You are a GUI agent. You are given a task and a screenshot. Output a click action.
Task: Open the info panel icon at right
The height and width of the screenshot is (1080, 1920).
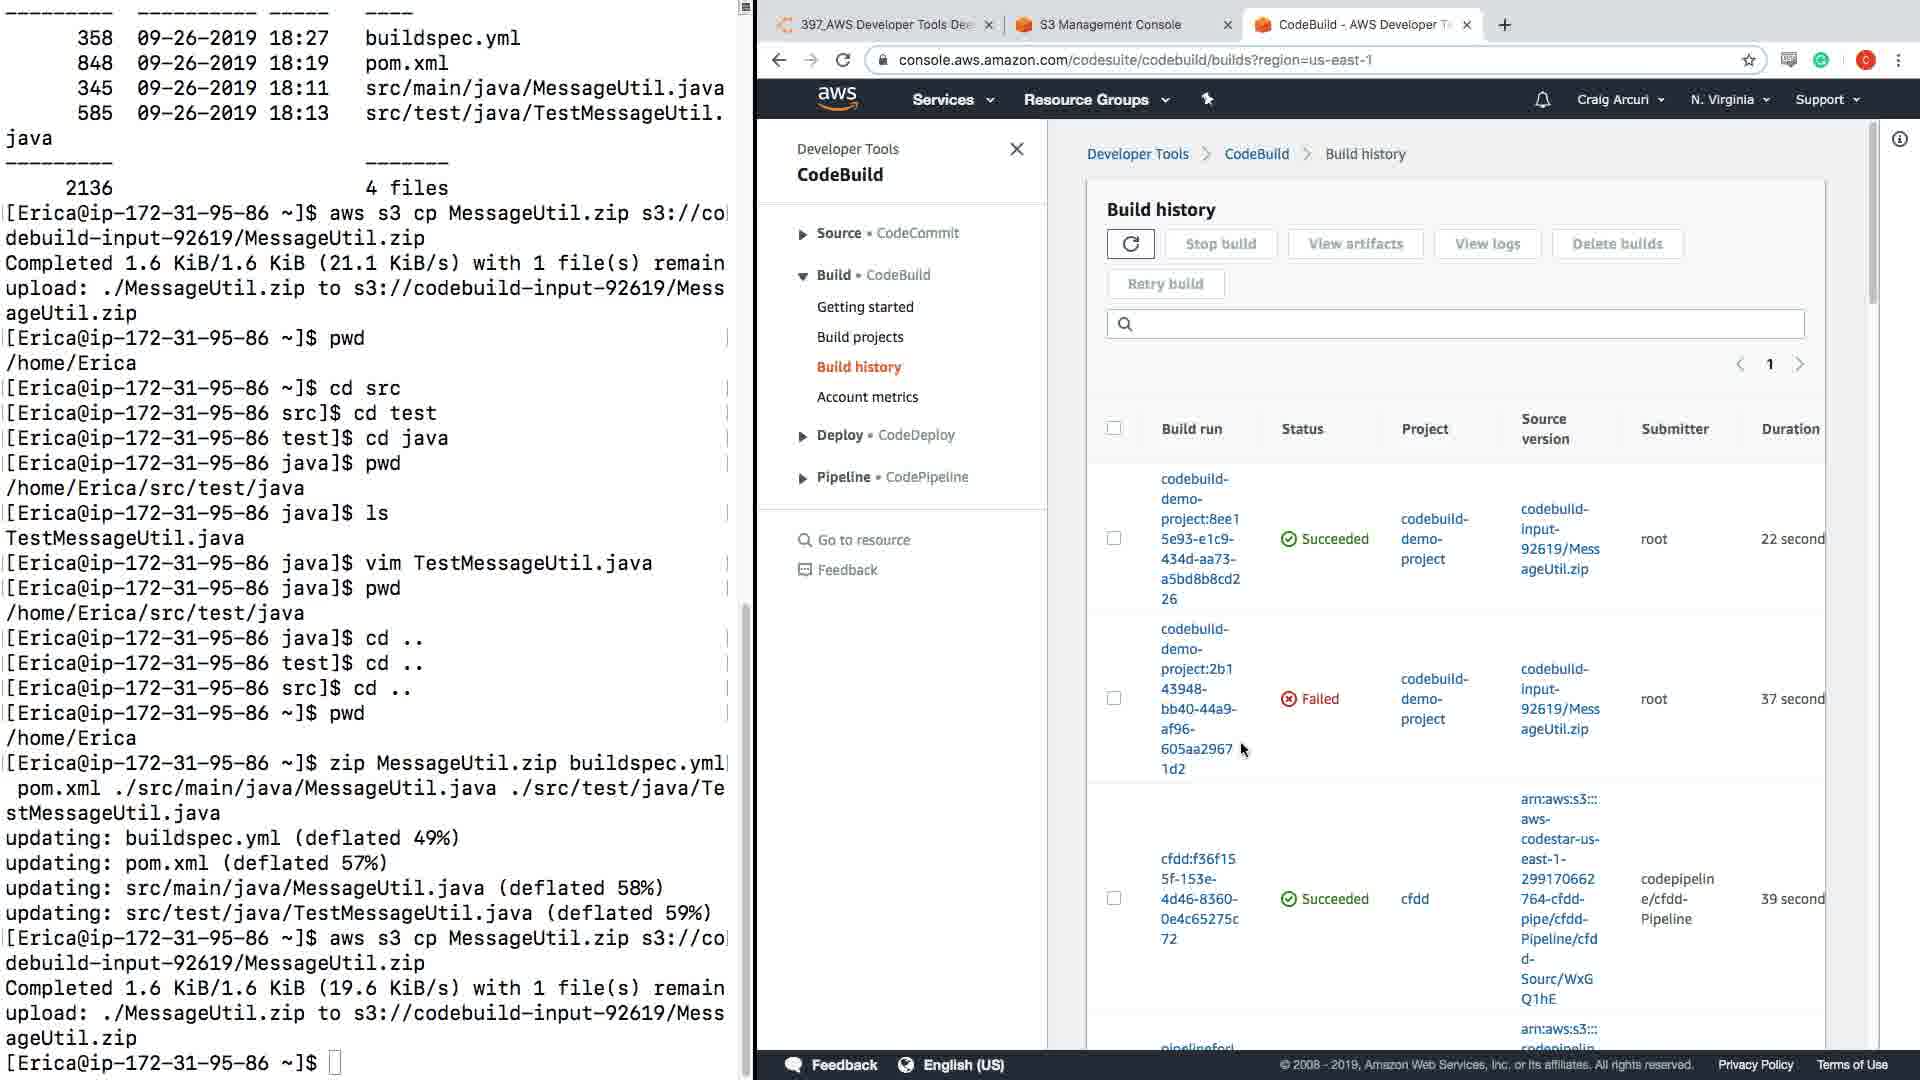coord(1899,140)
